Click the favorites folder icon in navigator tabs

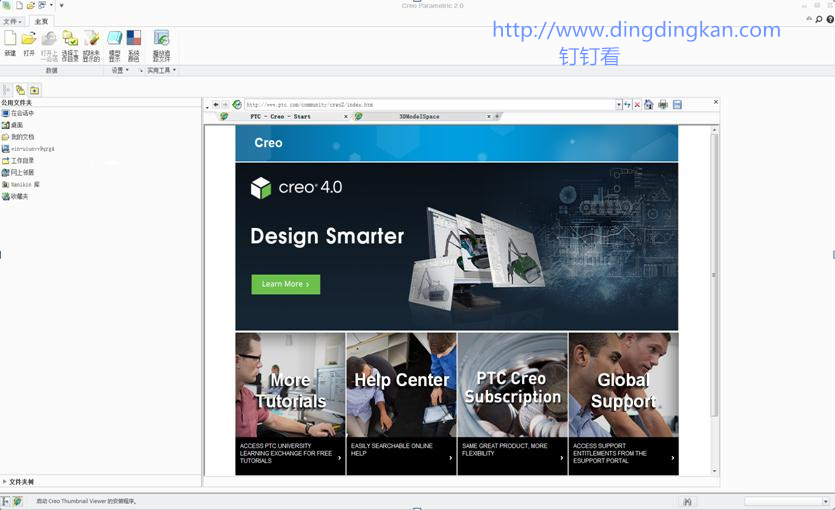coord(35,90)
